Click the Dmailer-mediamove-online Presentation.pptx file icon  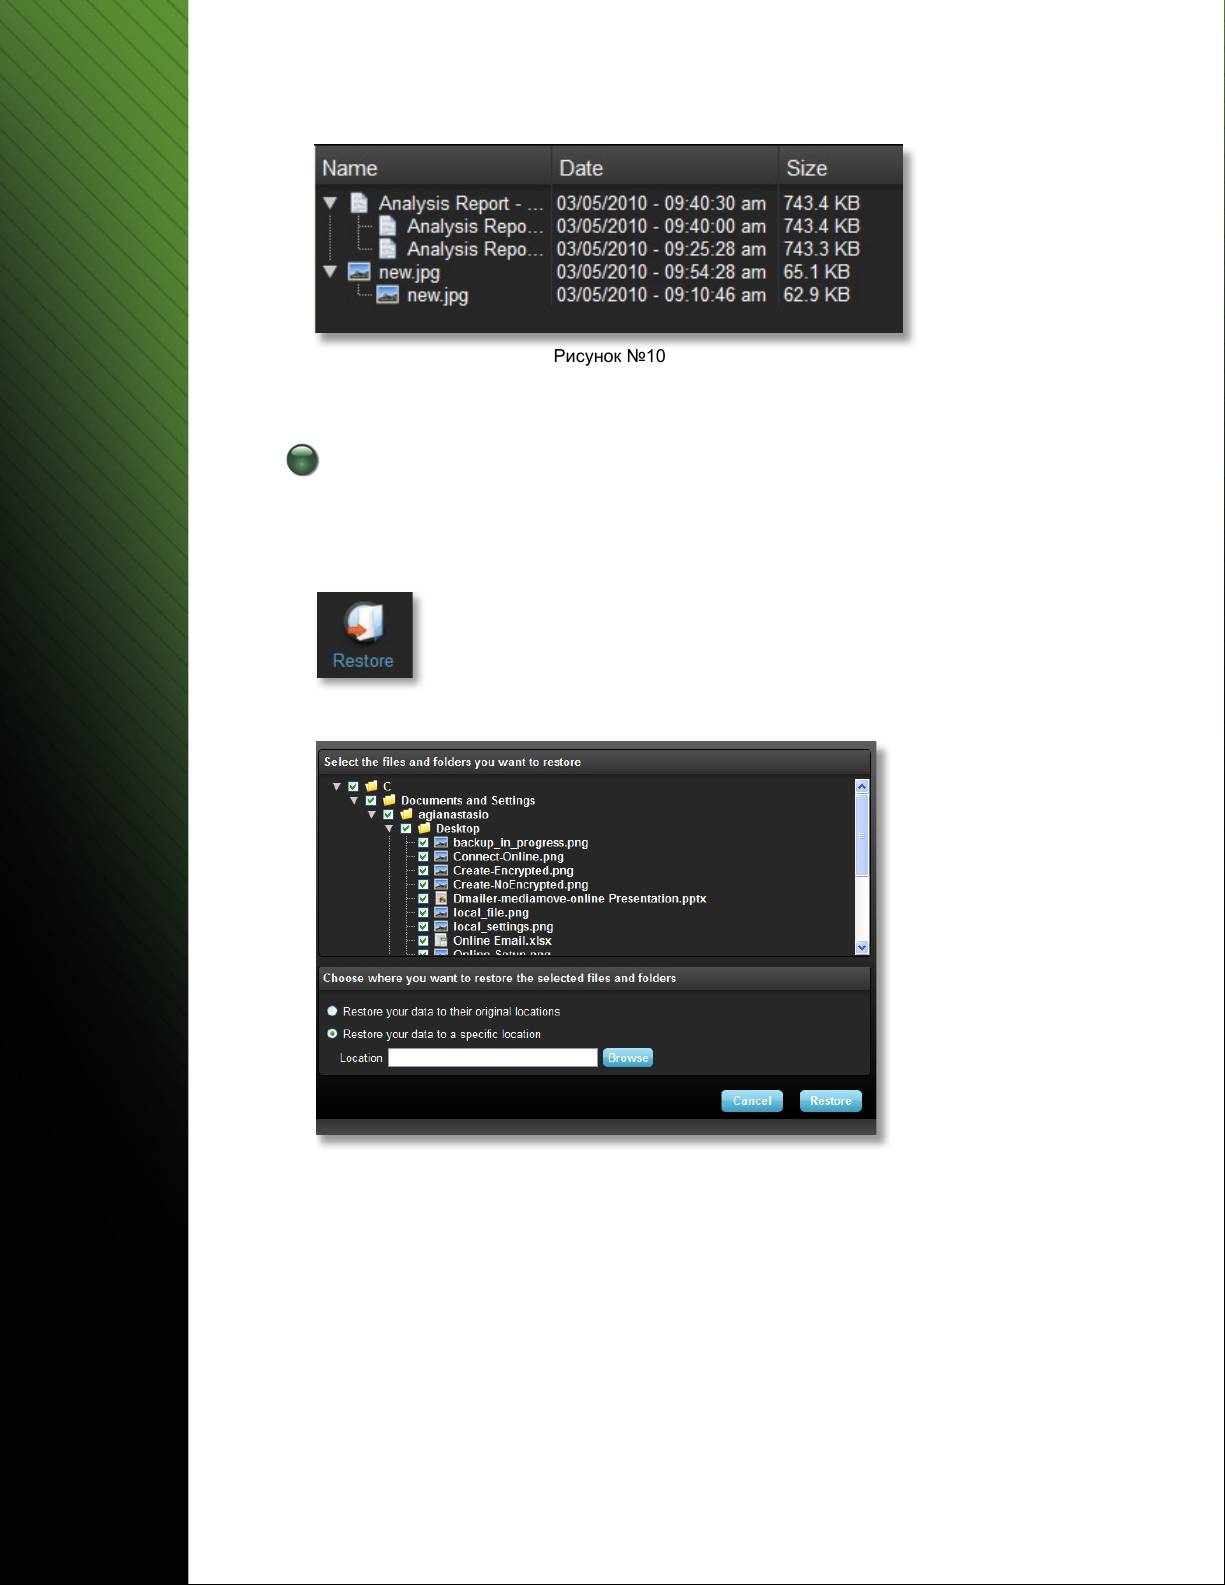pyautogui.click(x=441, y=899)
